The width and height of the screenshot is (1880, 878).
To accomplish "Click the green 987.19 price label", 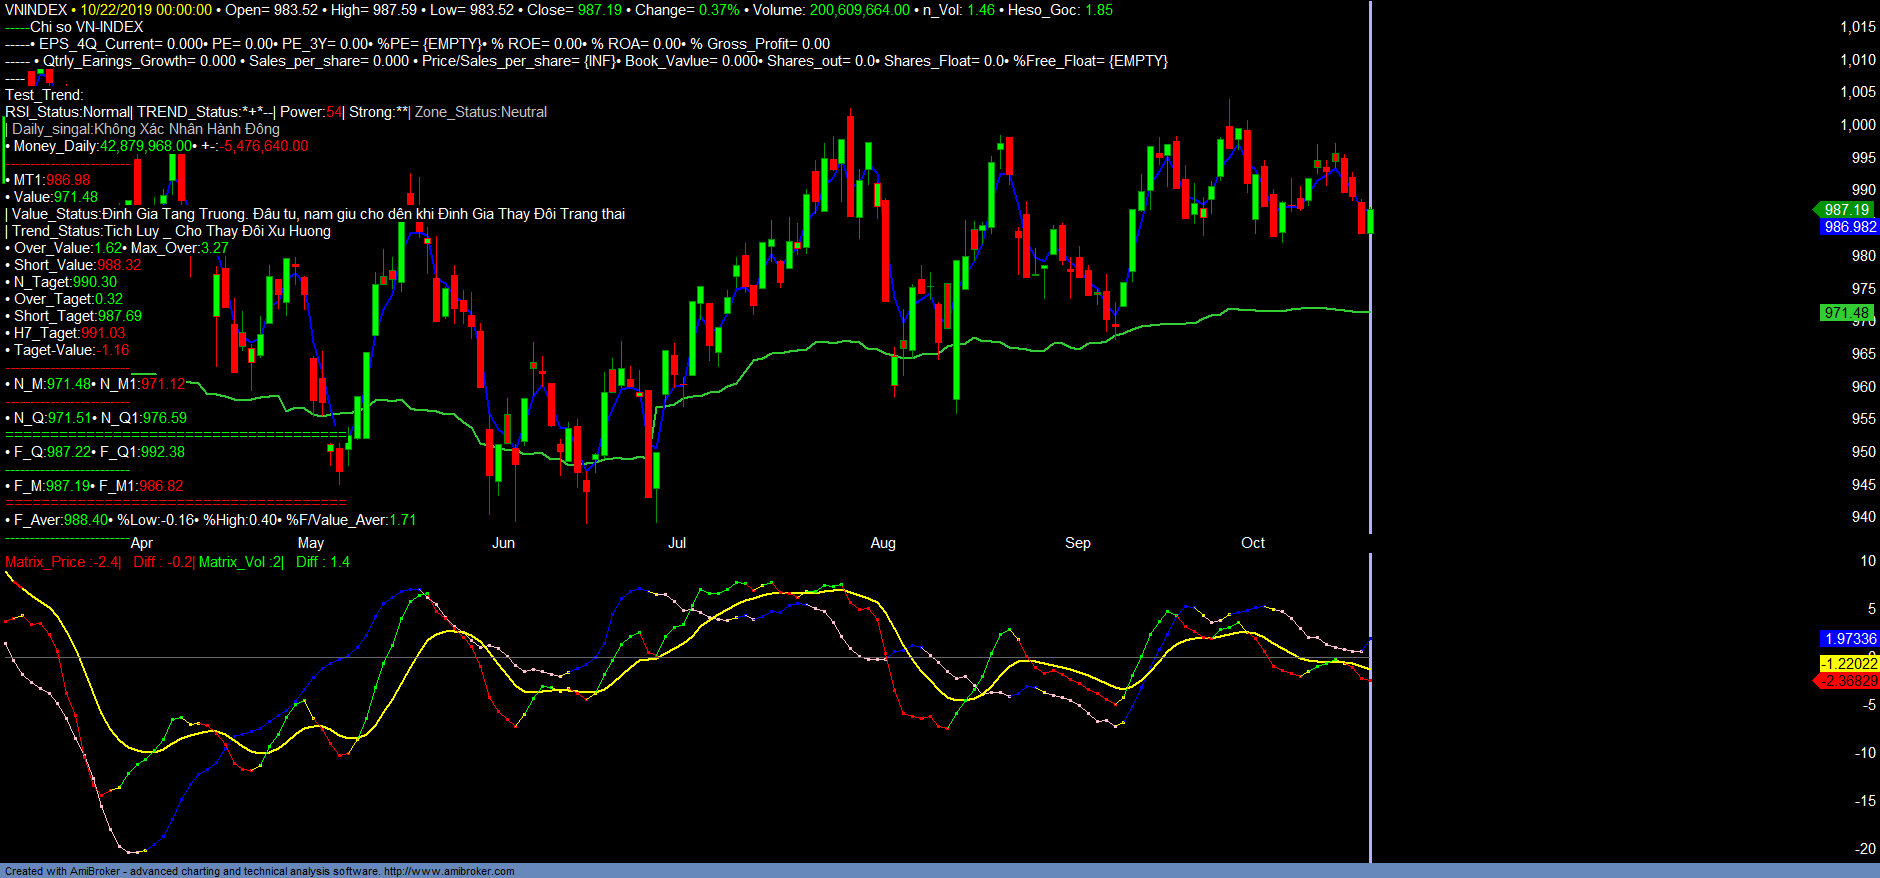I will 1845,210.
